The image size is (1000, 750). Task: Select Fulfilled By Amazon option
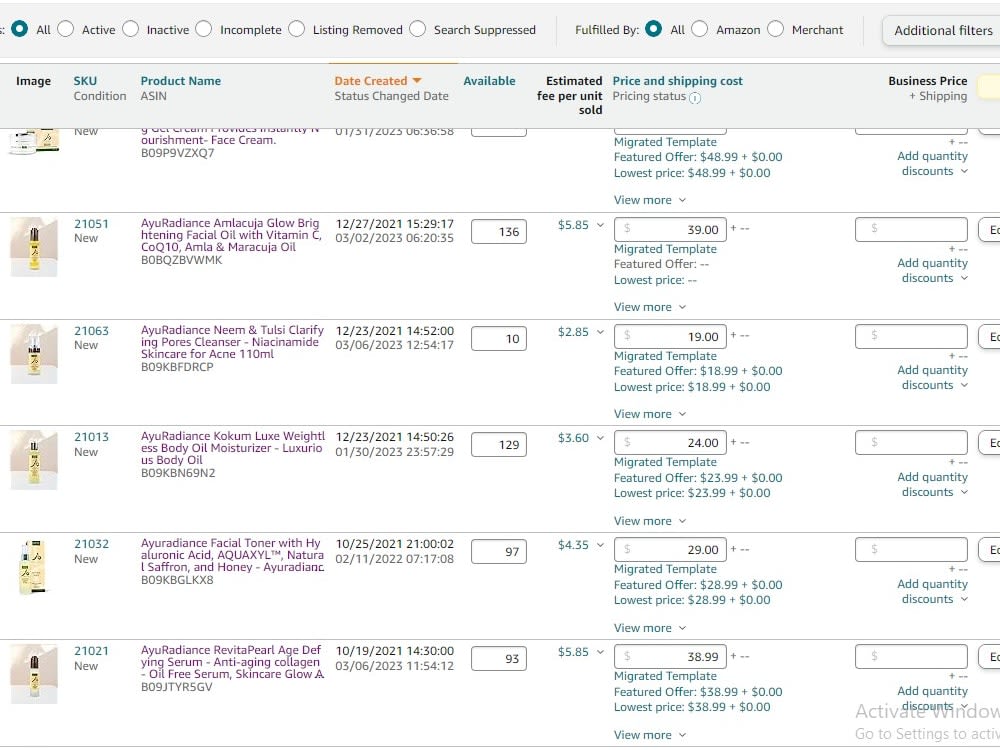pos(700,29)
